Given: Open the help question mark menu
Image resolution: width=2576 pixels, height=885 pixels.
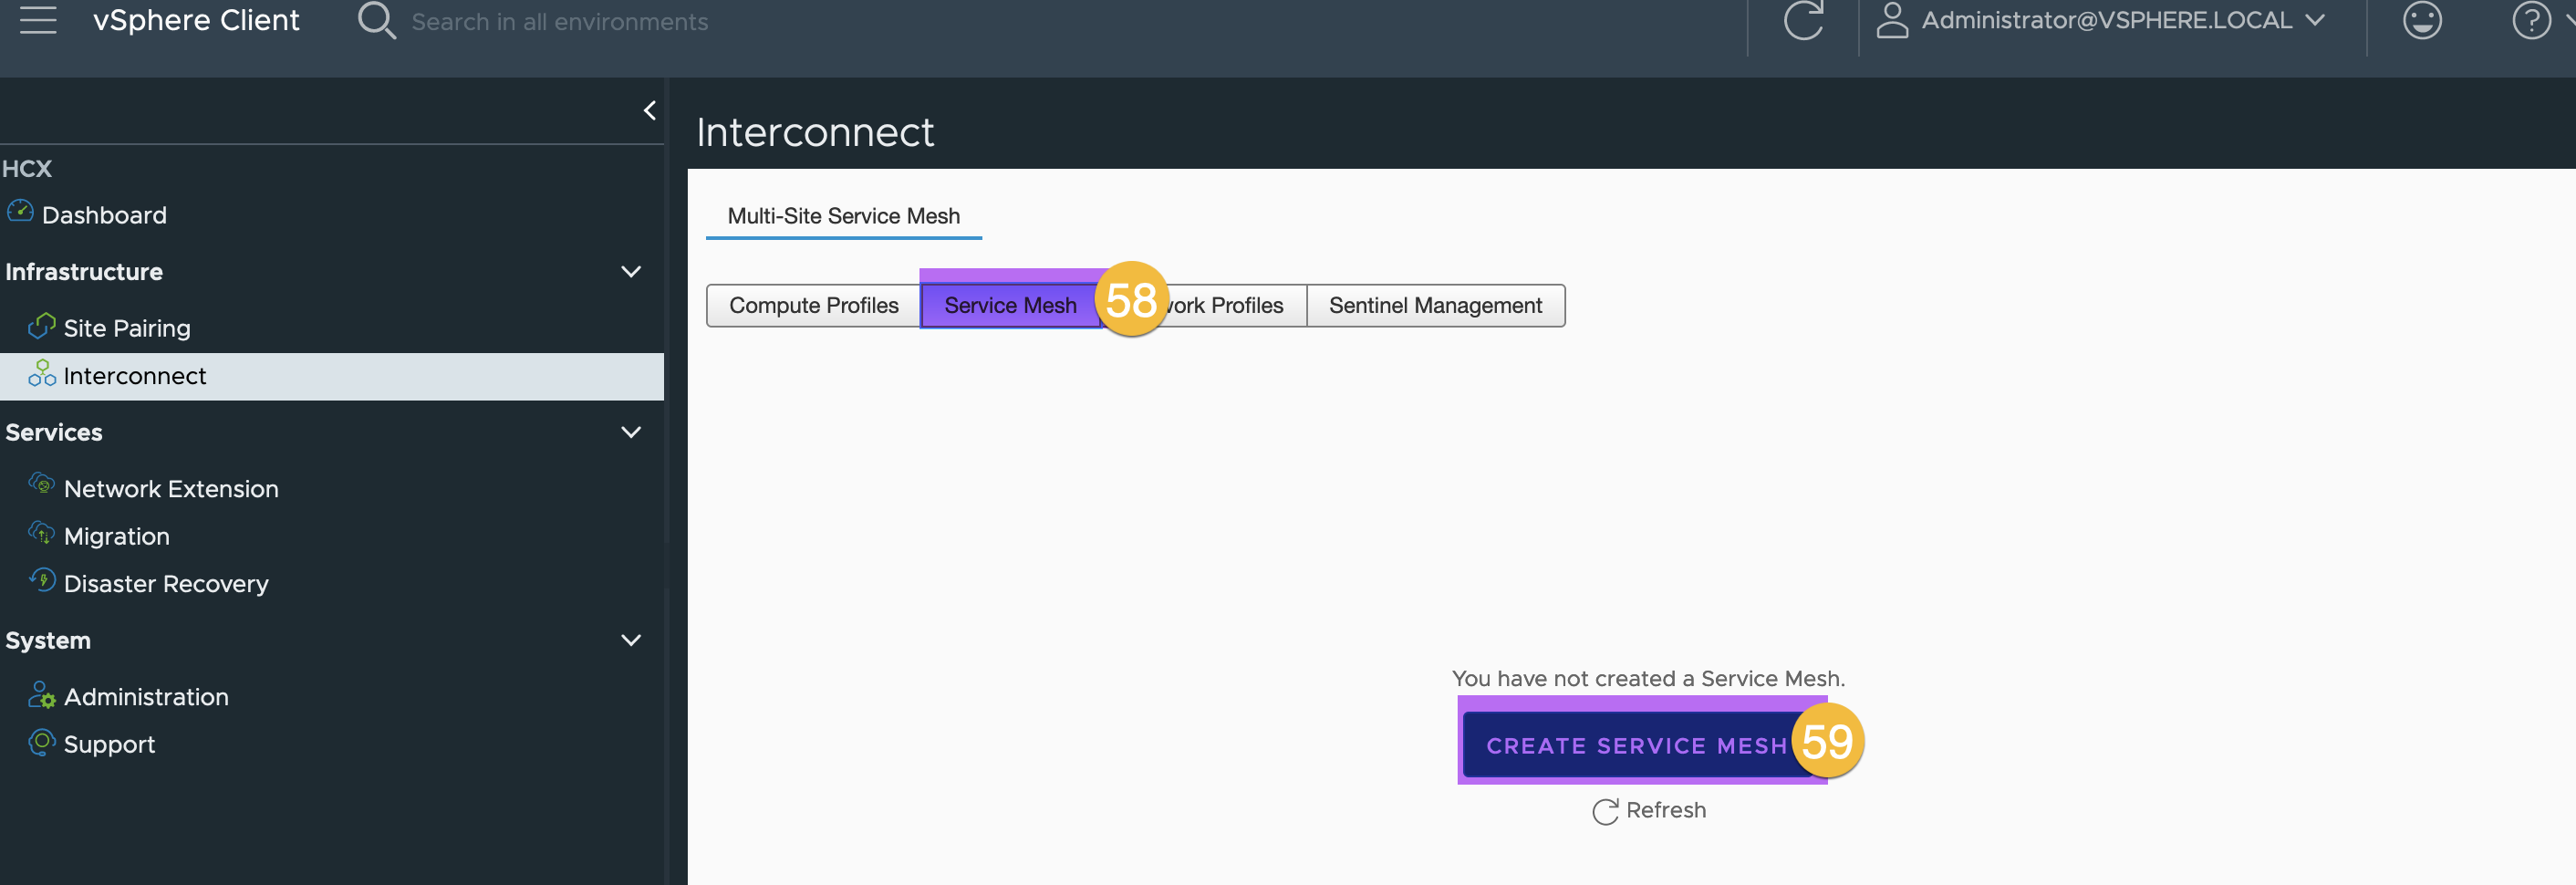Looking at the screenshot, I should coord(2531,20).
